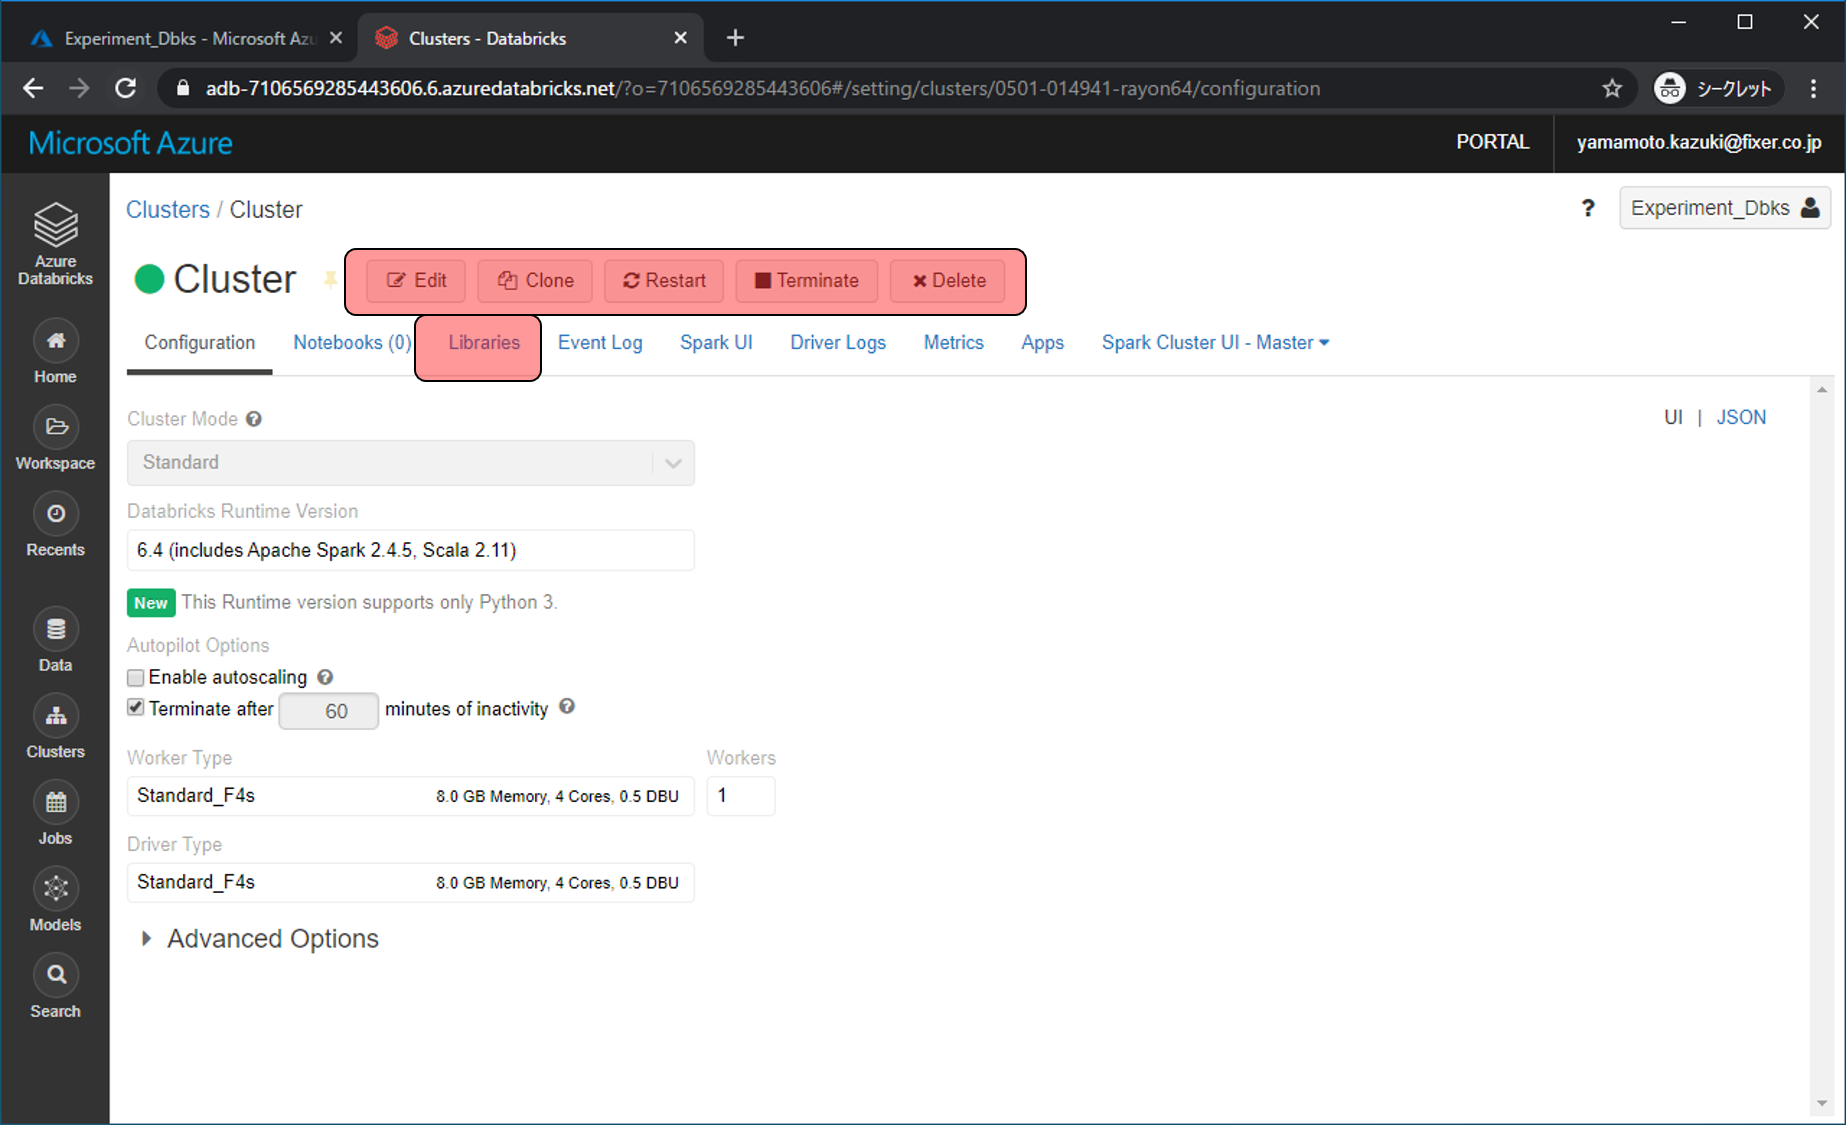This screenshot has width=1846, height=1125.
Task: Close the Experiment_Dbks browser tab
Action: pos(336,38)
